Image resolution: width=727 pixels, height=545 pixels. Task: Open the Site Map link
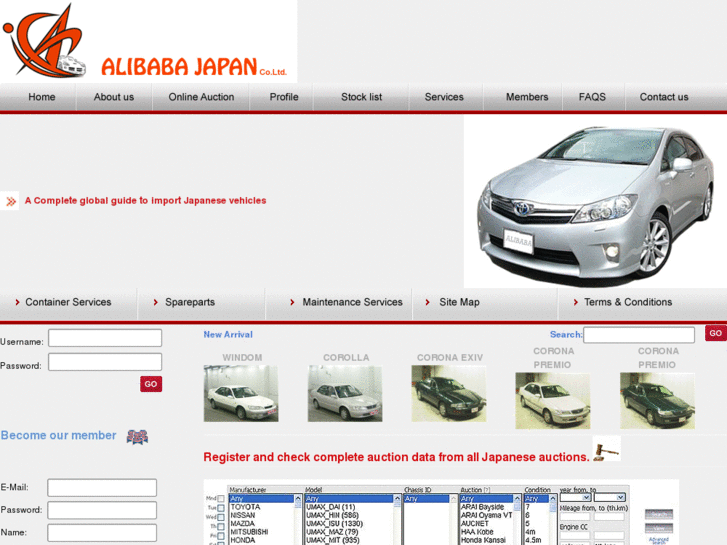(x=459, y=302)
